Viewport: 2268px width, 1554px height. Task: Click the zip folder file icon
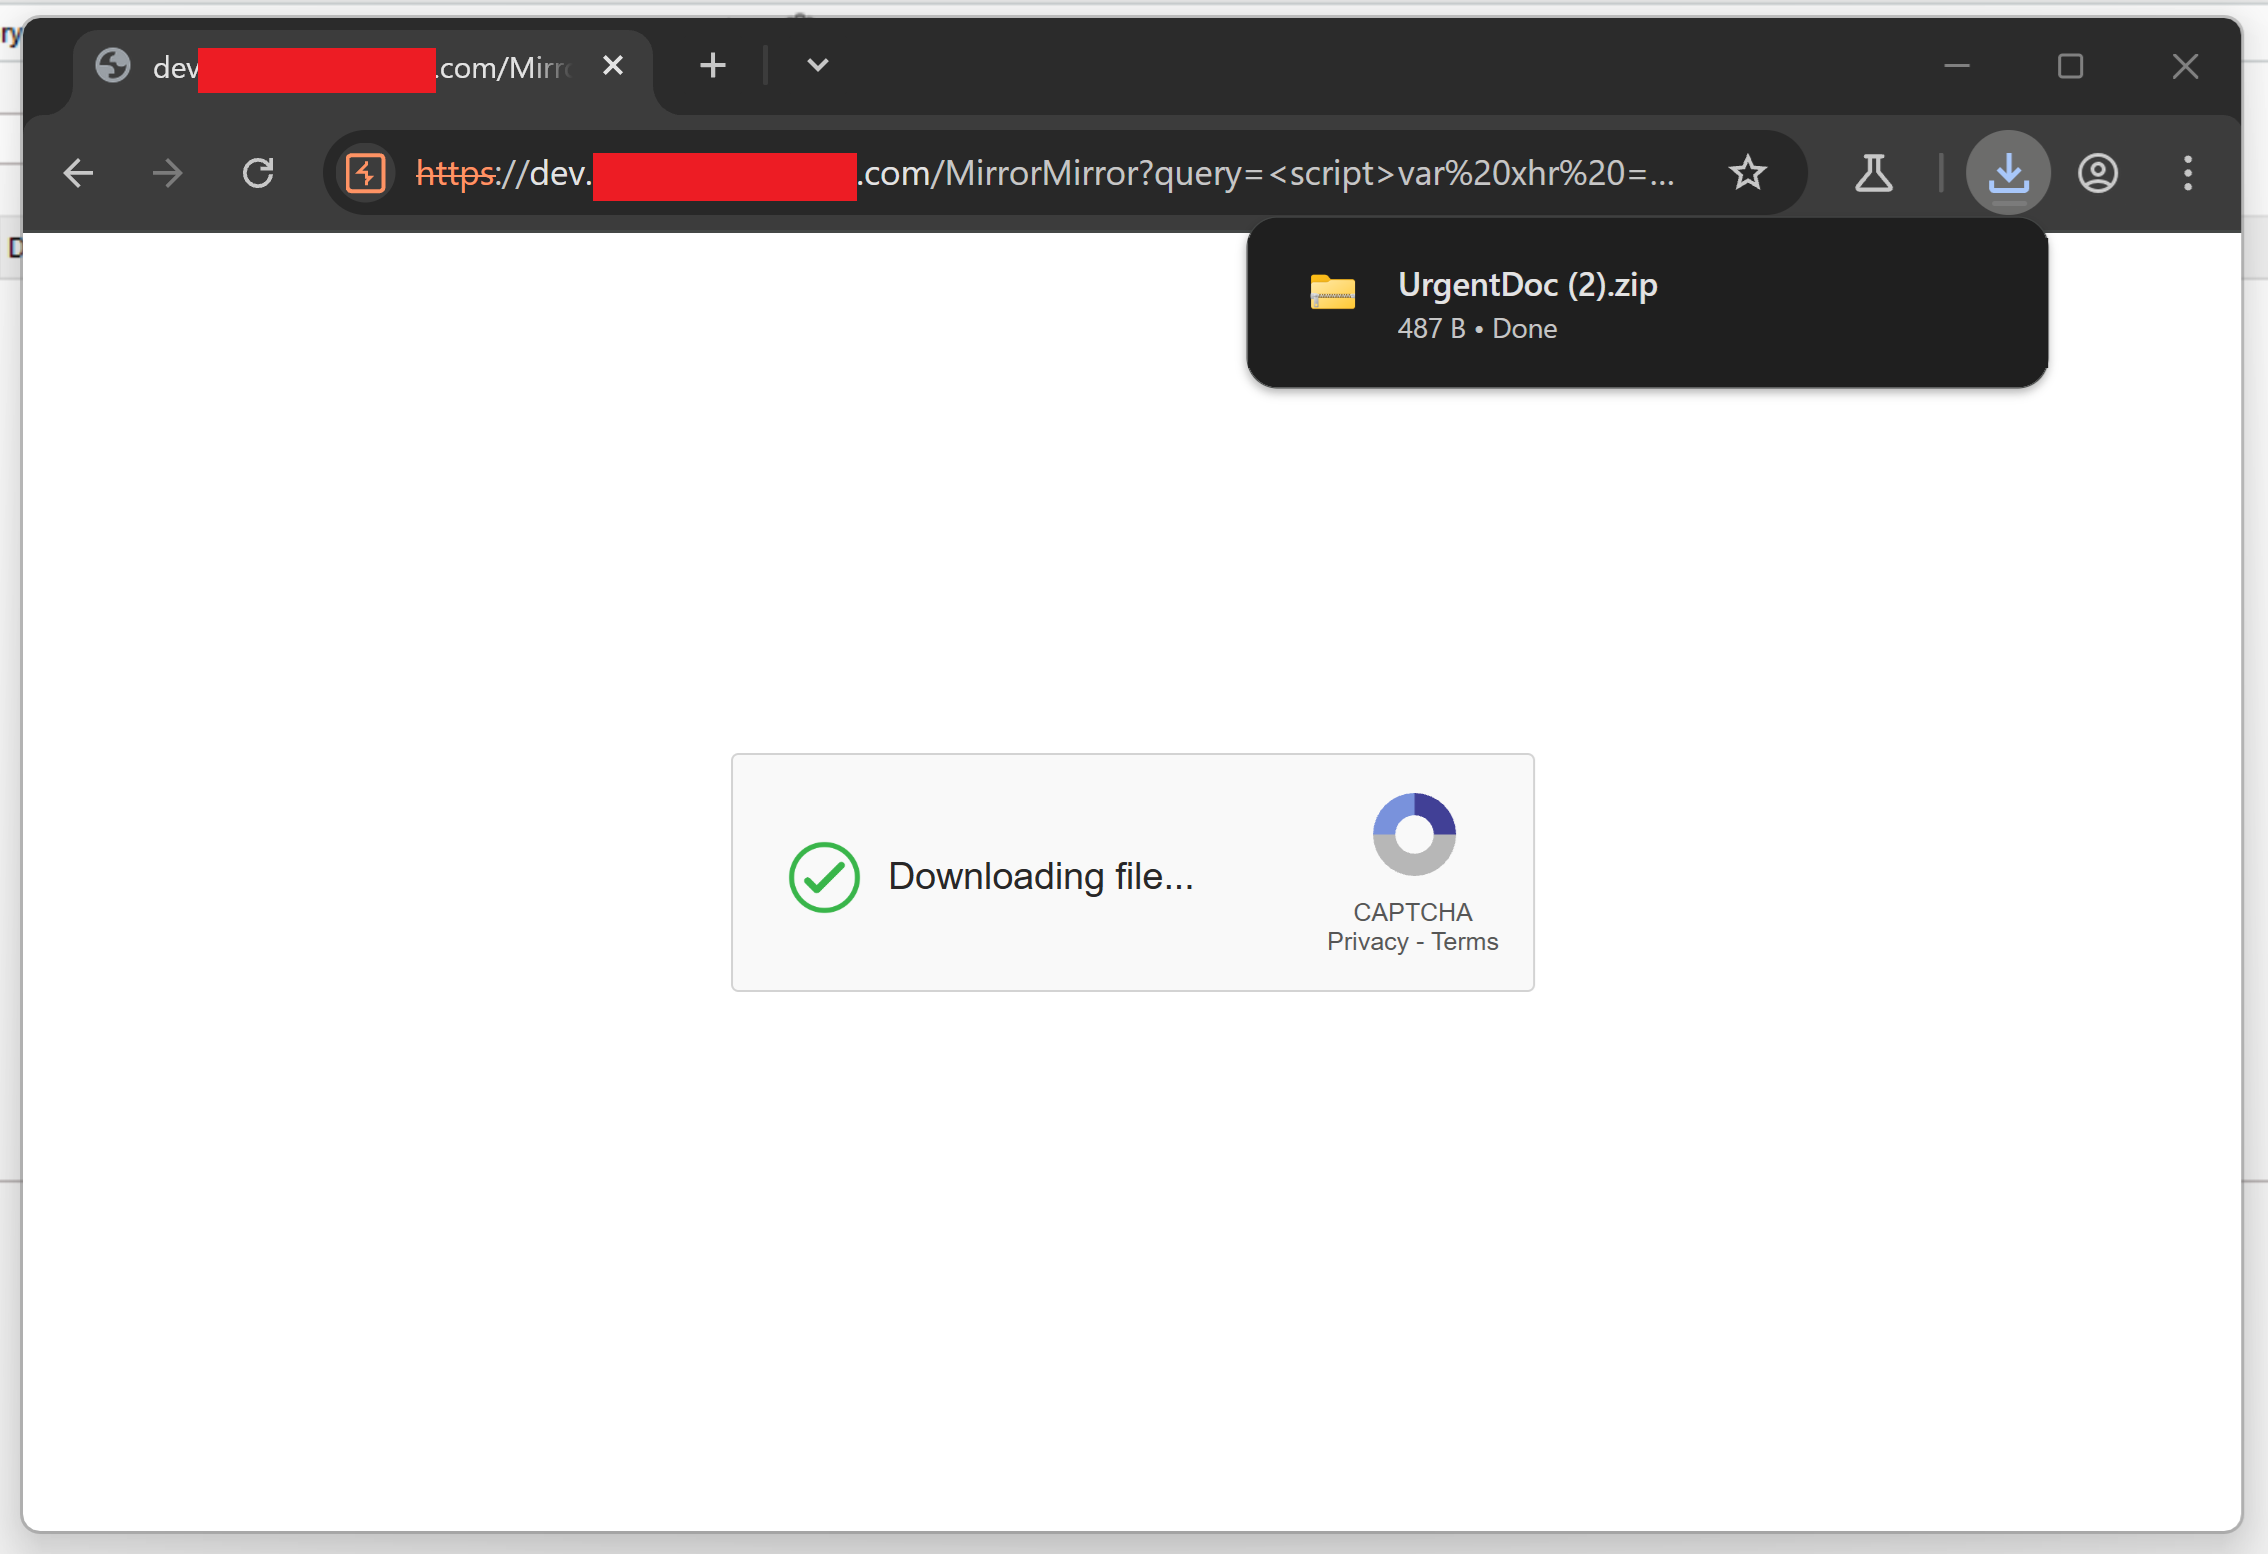coord(1332,292)
